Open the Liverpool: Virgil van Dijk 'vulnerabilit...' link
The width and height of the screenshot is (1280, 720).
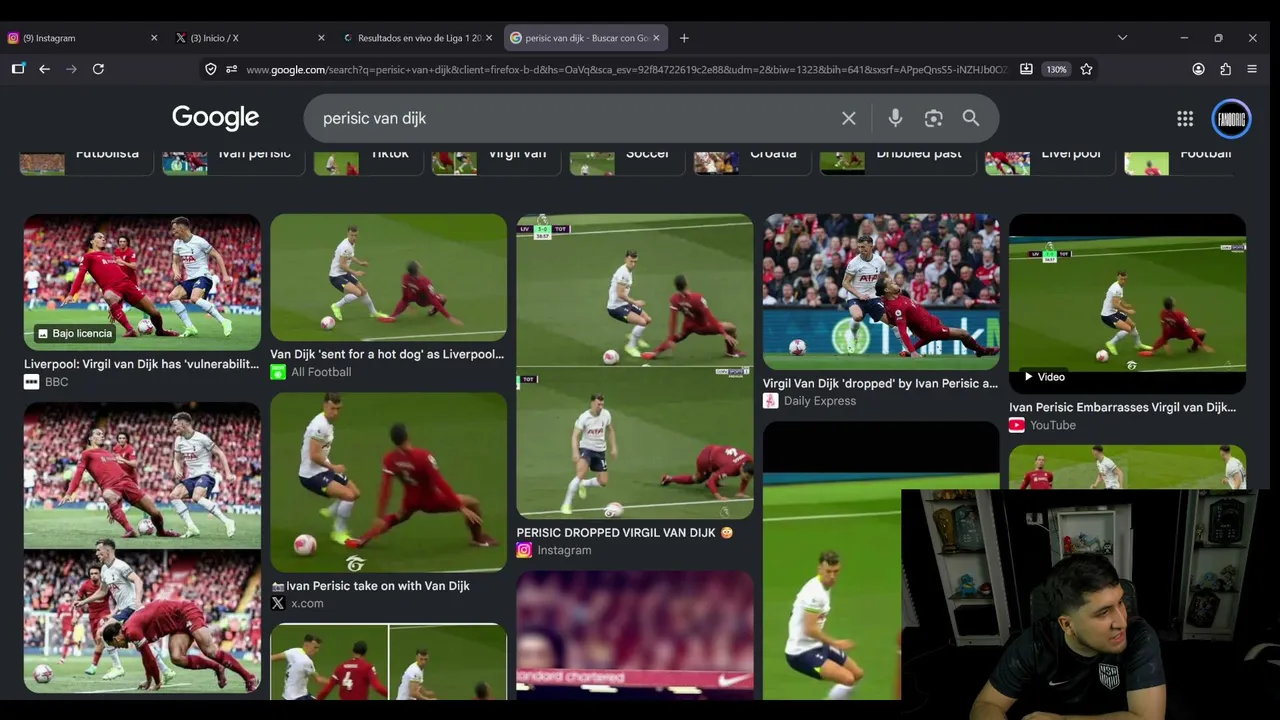[x=142, y=364]
